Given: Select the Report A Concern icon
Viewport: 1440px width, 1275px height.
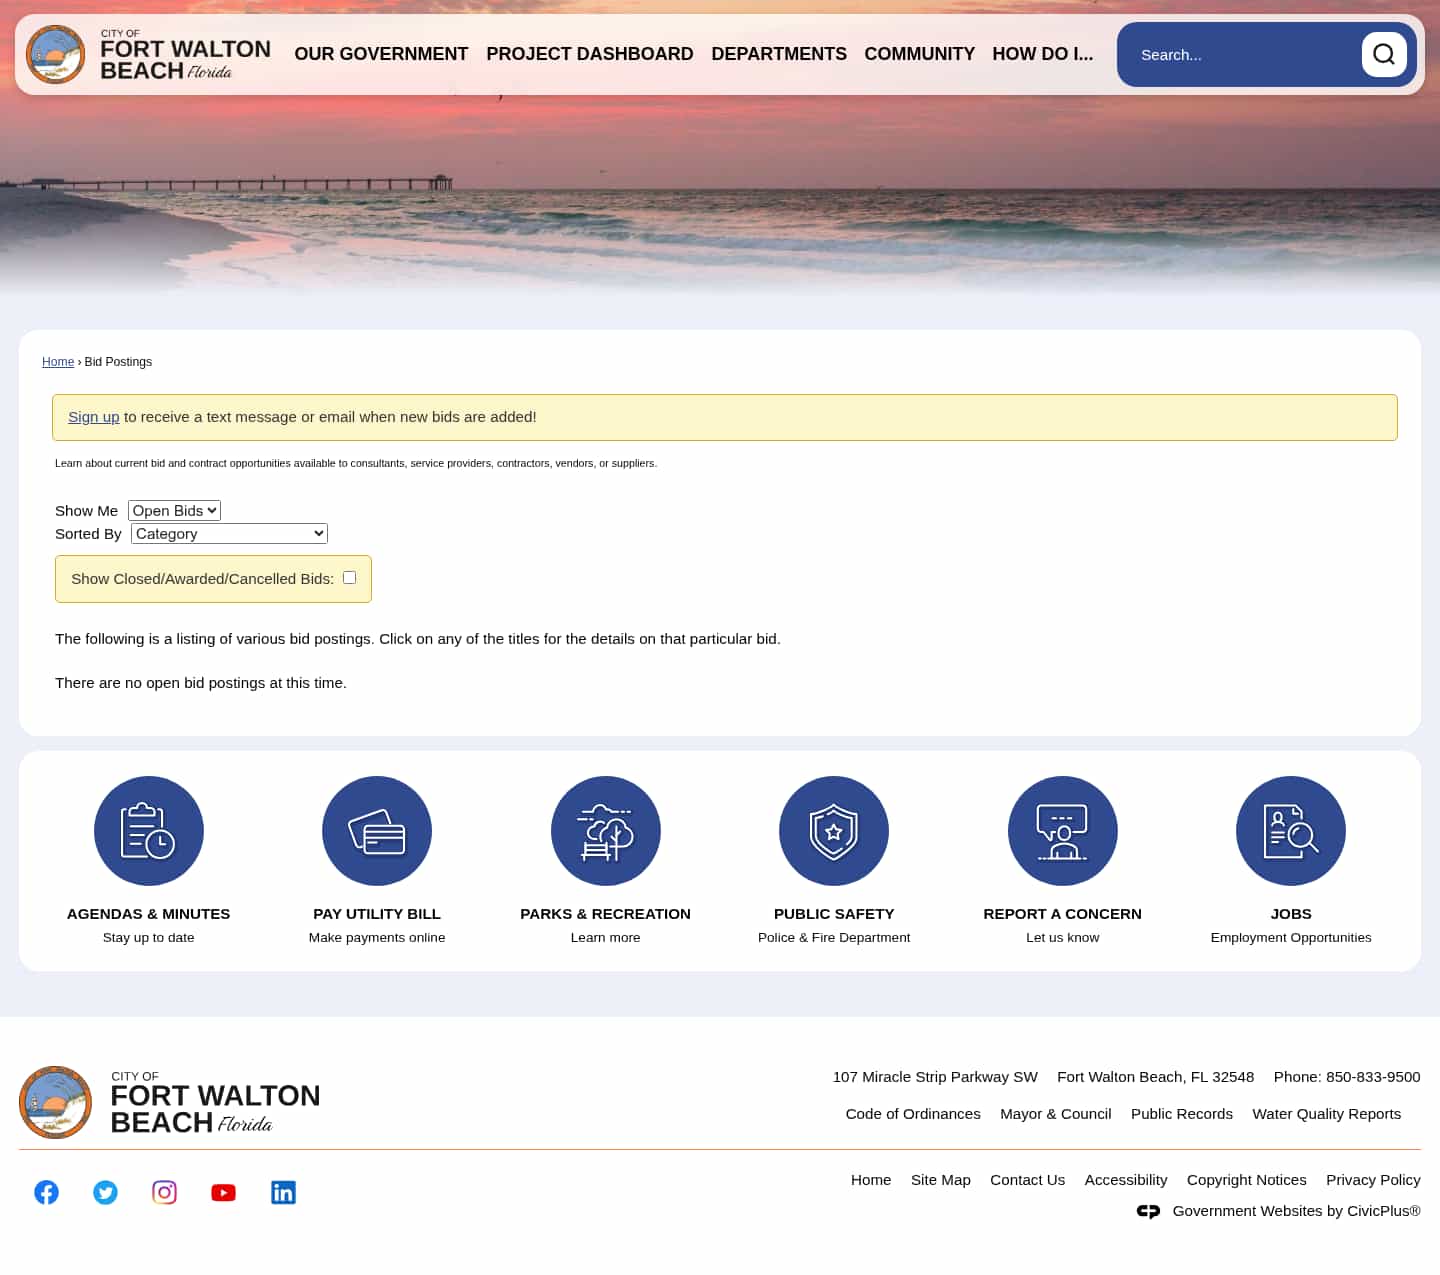Looking at the screenshot, I should (x=1062, y=830).
